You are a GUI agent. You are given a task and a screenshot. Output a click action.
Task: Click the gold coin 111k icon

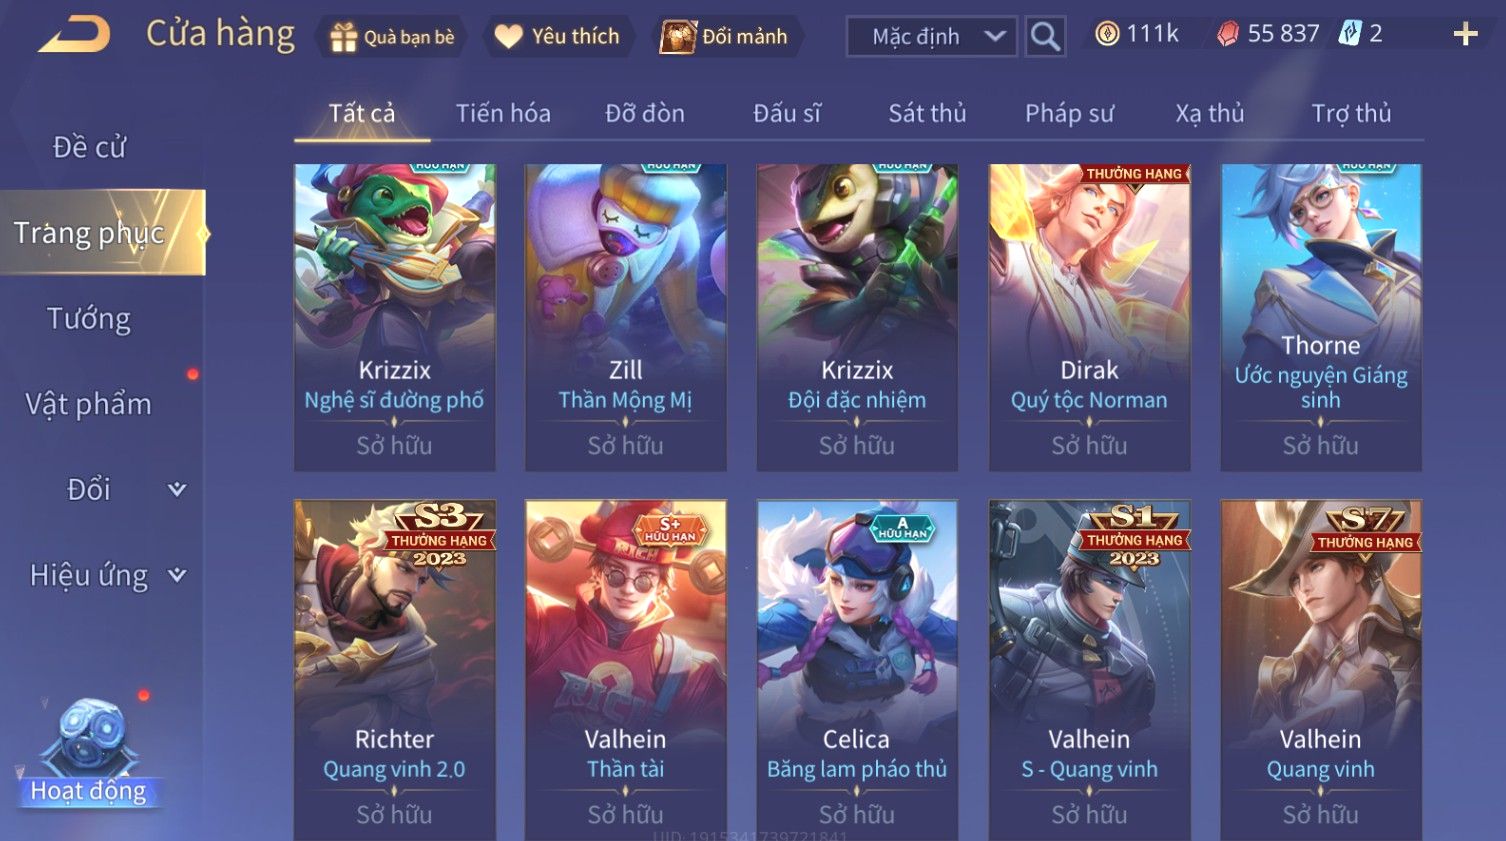coord(1106,34)
